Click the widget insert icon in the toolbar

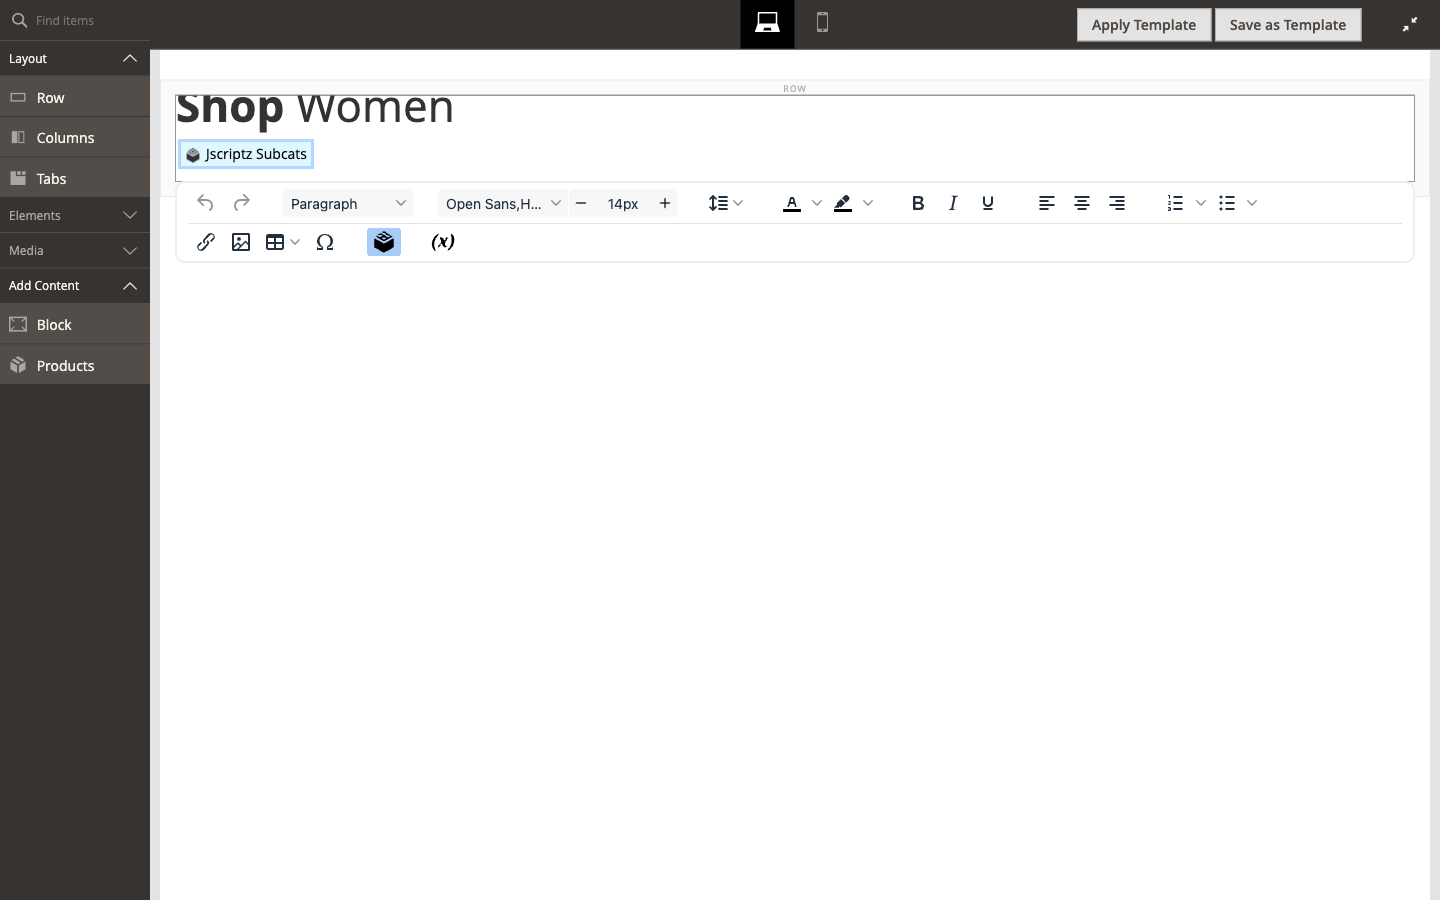pos(384,241)
